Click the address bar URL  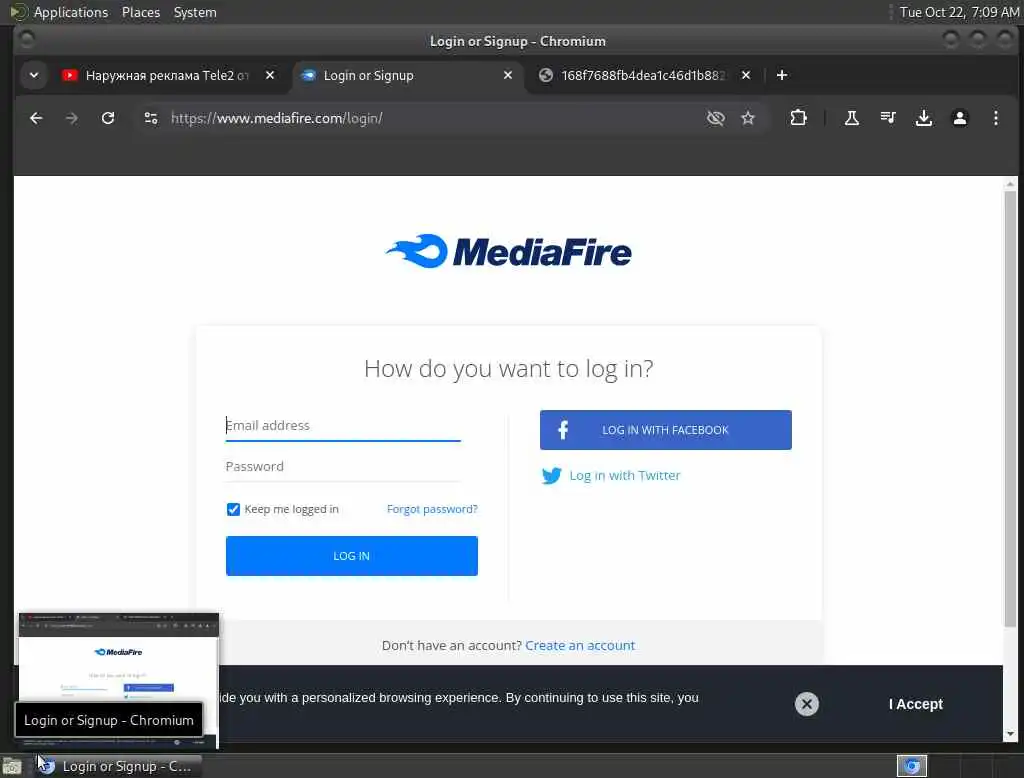(x=277, y=118)
